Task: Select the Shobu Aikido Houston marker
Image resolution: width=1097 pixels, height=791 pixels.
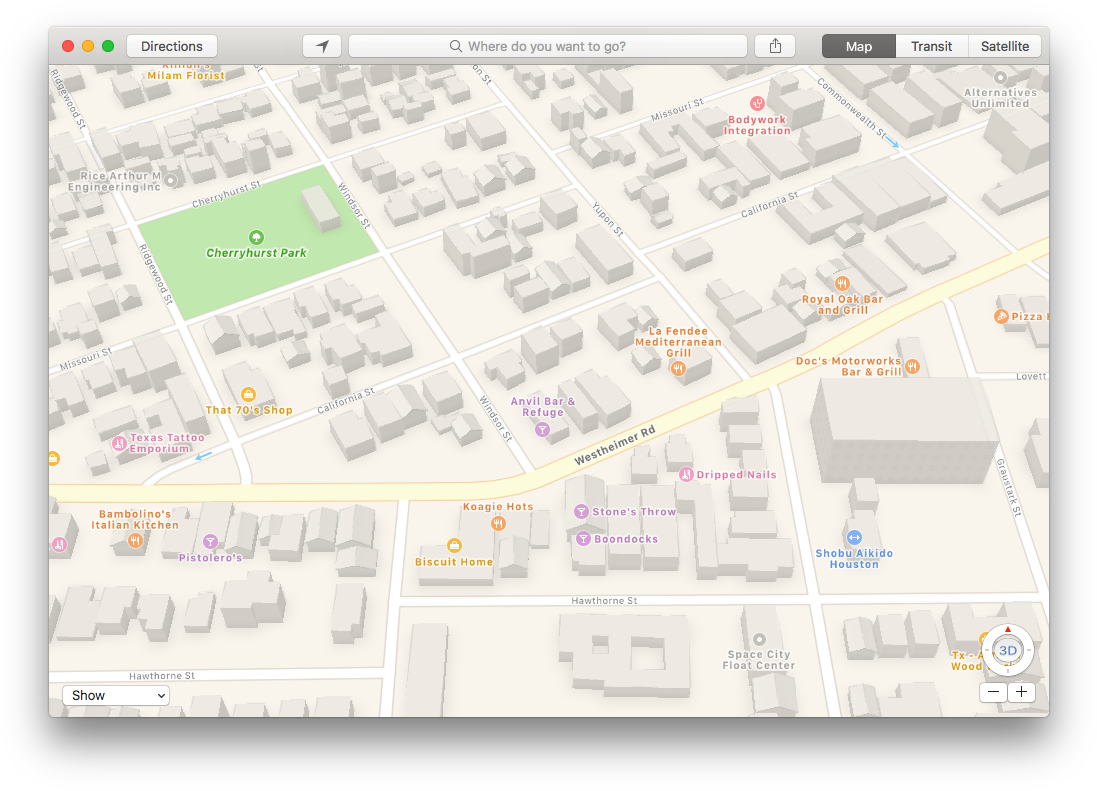Action: tap(855, 536)
